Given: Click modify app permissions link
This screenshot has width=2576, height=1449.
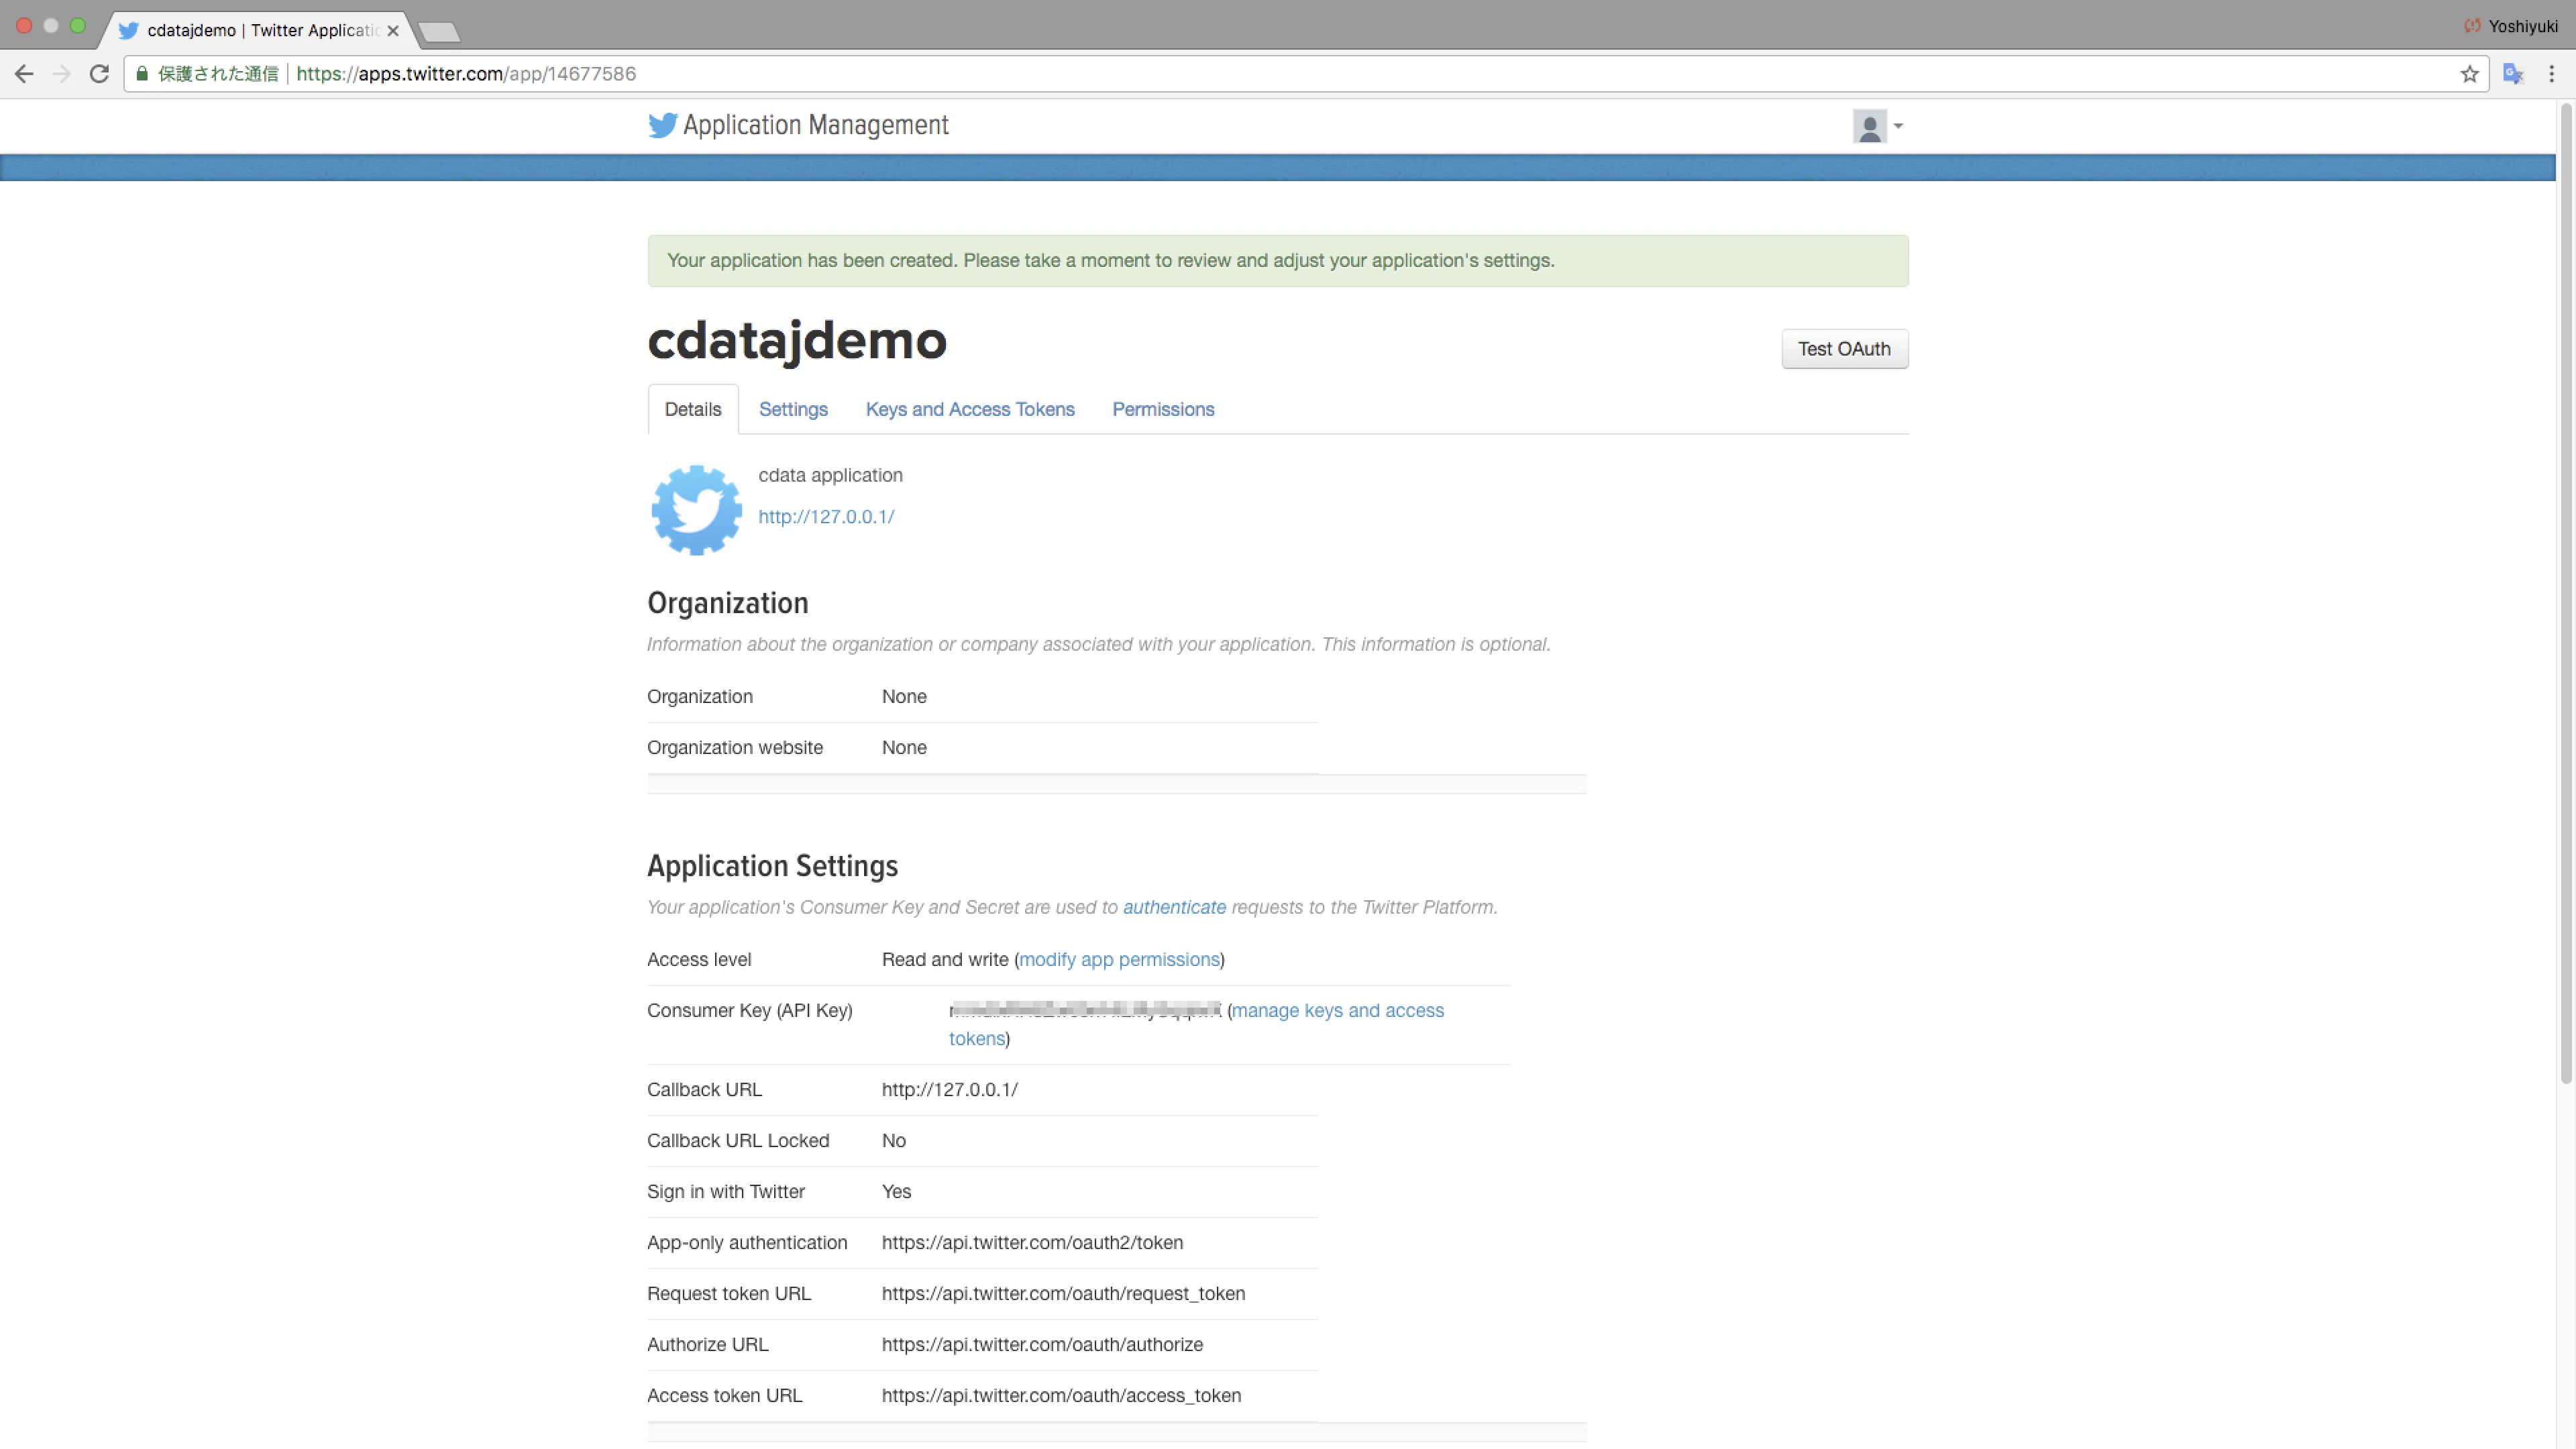Looking at the screenshot, I should 1119,960.
